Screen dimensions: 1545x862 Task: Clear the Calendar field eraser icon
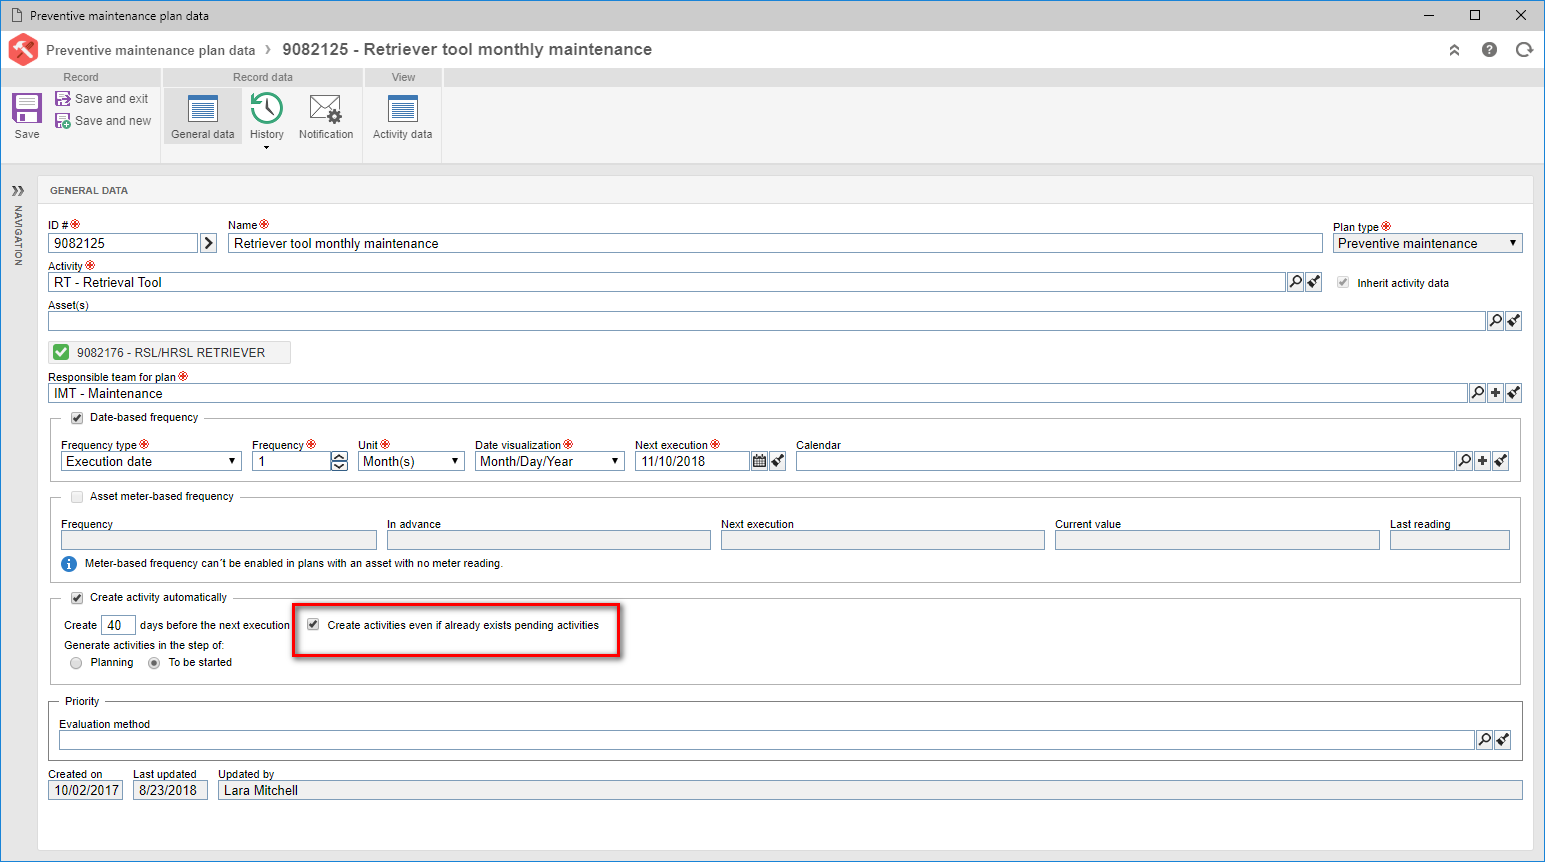click(1501, 461)
